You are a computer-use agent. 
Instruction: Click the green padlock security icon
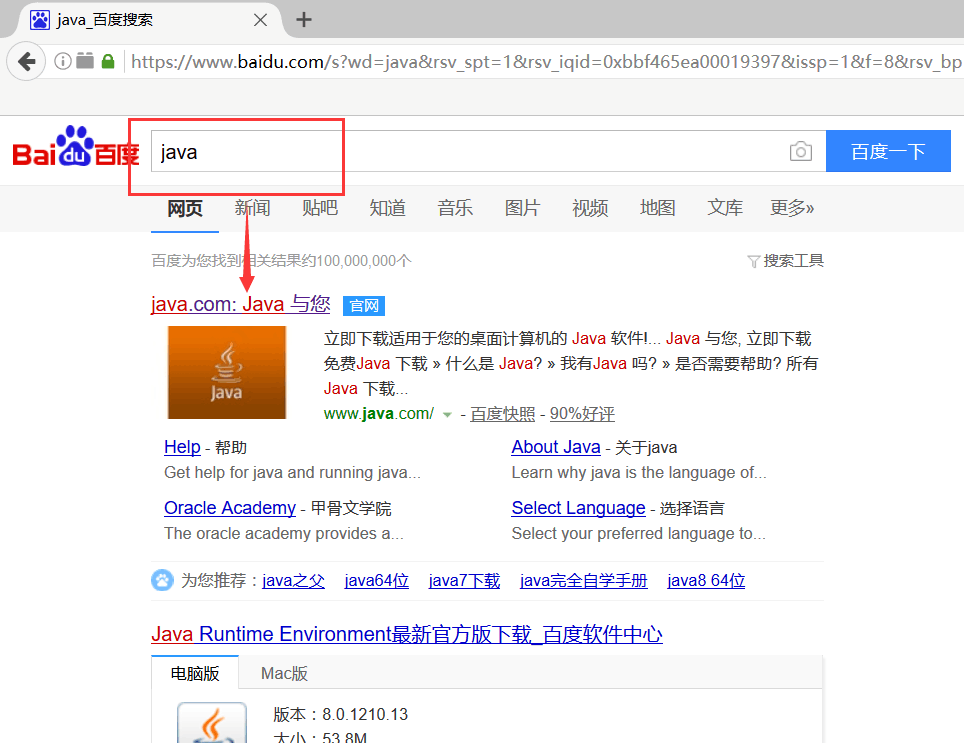click(x=108, y=61)
